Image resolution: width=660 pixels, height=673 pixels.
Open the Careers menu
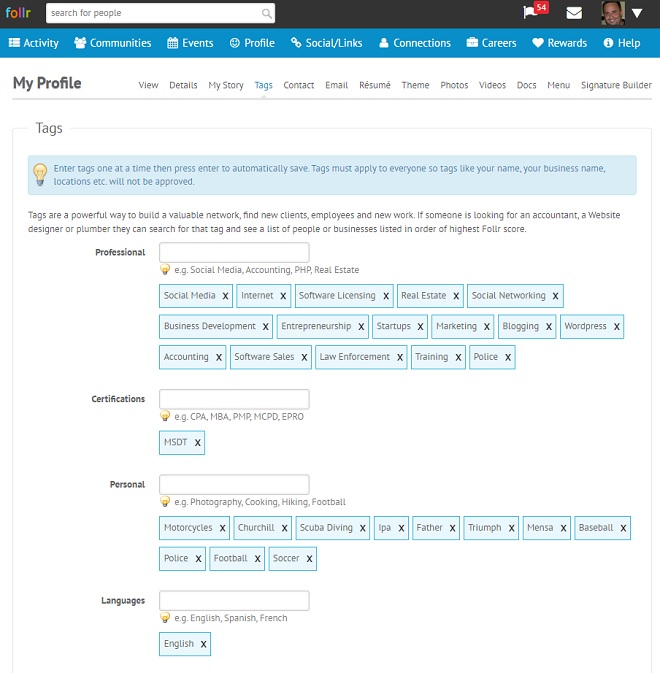(x=491, y=43)
